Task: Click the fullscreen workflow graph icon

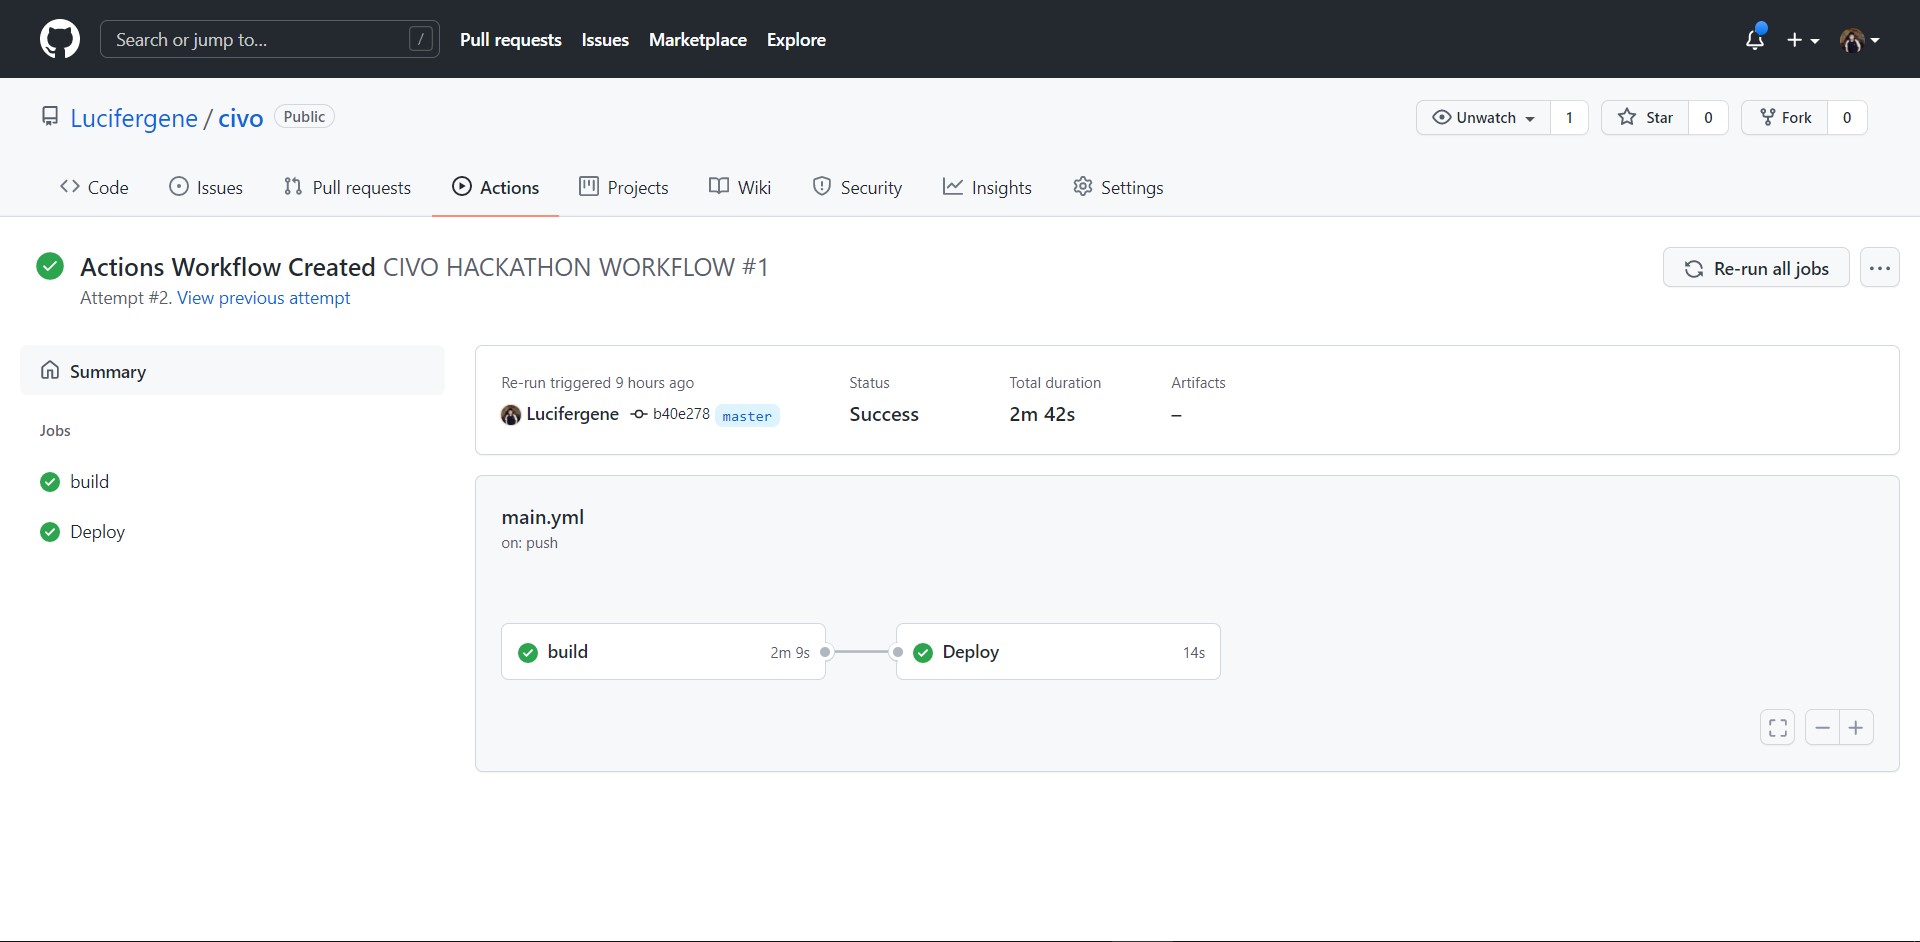Action: click(1778, 728)
